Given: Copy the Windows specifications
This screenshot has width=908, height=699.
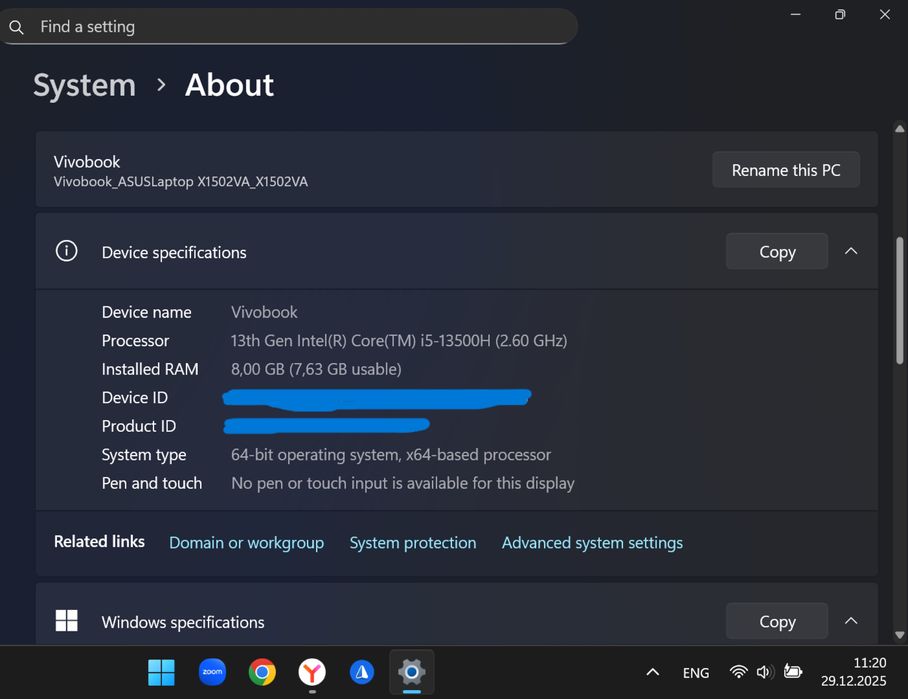Looking at the screenshot, I should [x=777, y=621].
